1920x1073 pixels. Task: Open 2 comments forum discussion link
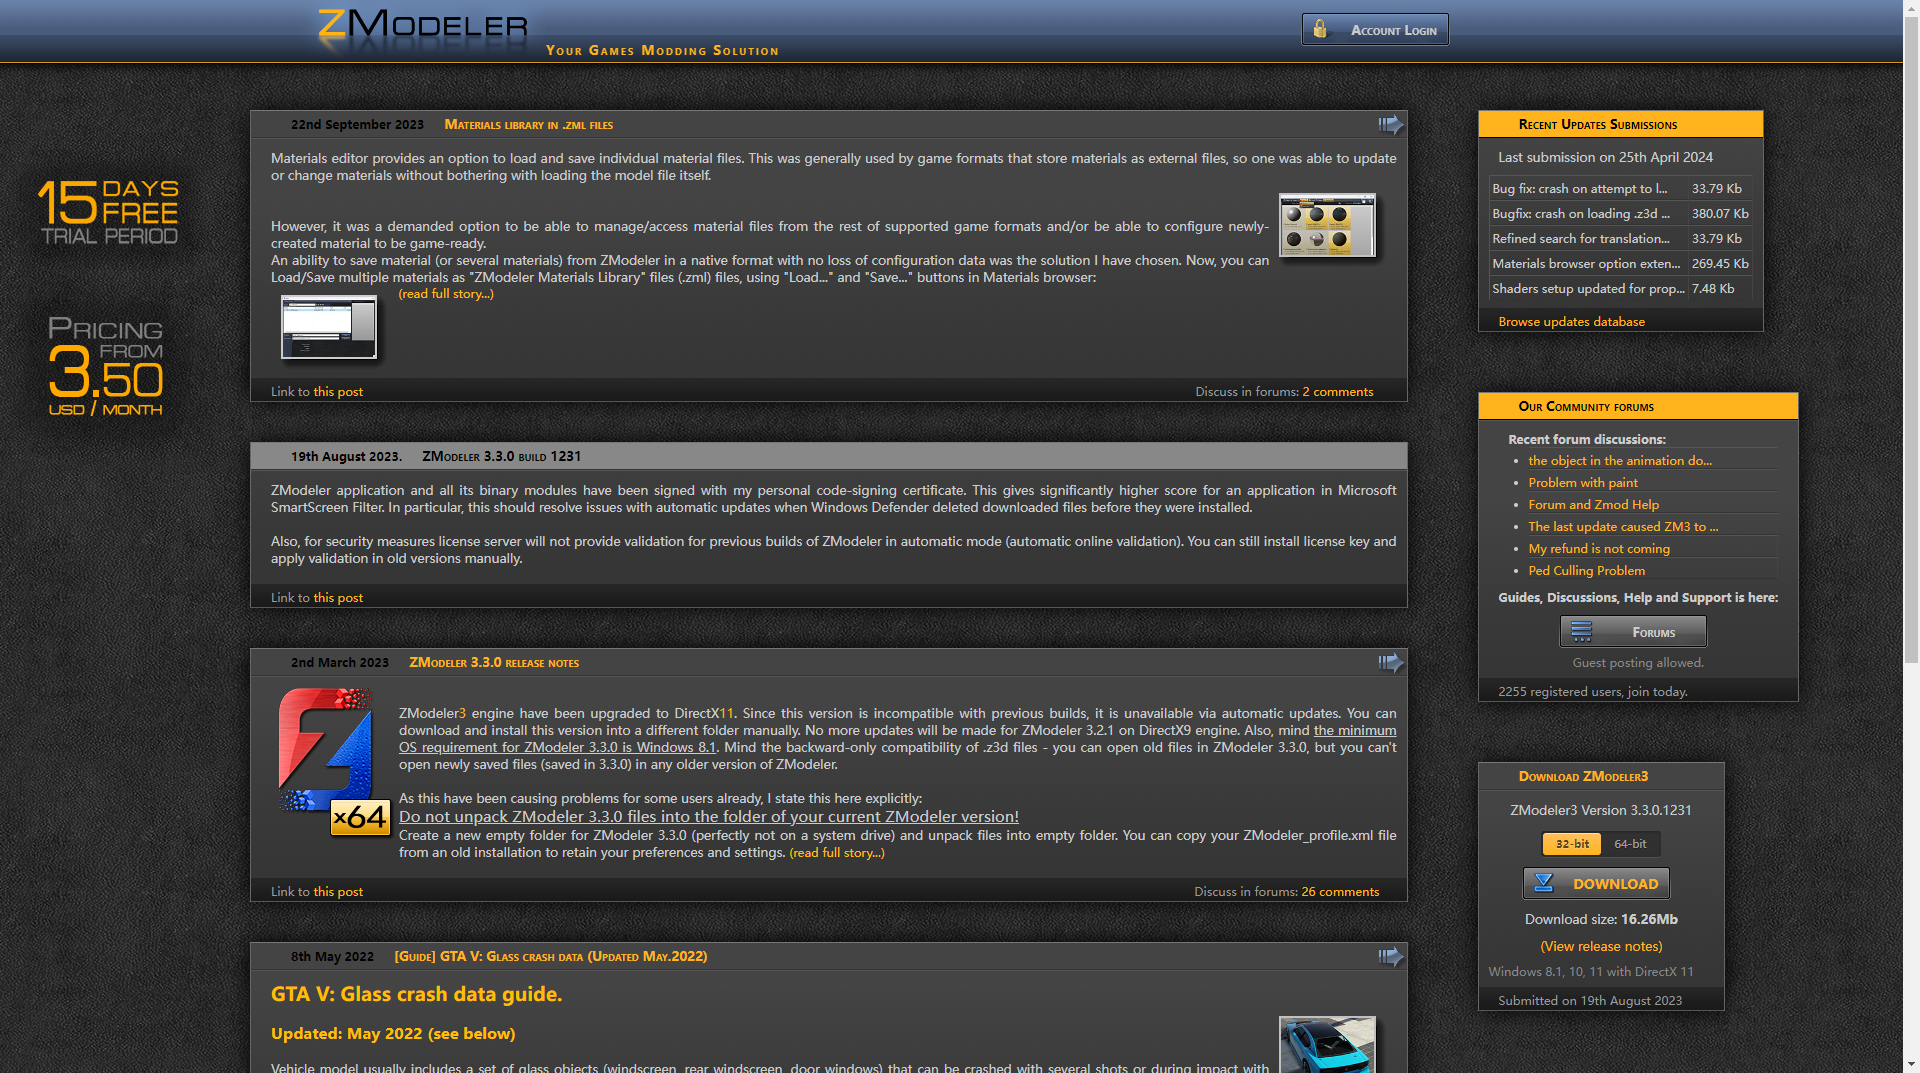[1338, 392]
